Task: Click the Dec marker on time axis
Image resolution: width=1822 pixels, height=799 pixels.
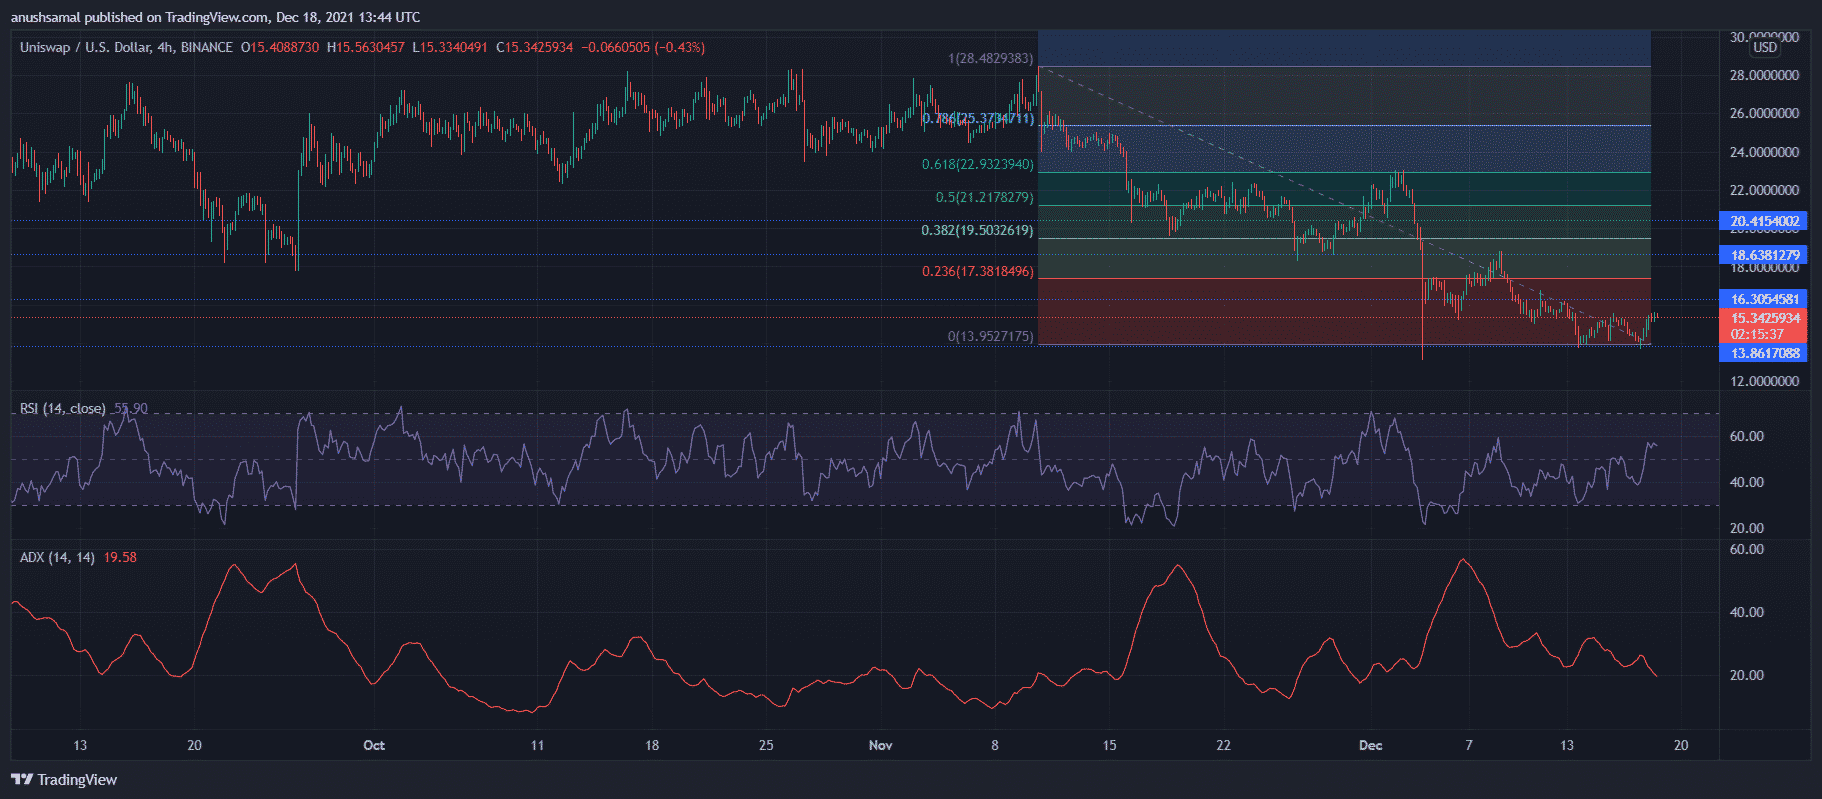Action: [x=1370, y=745]
